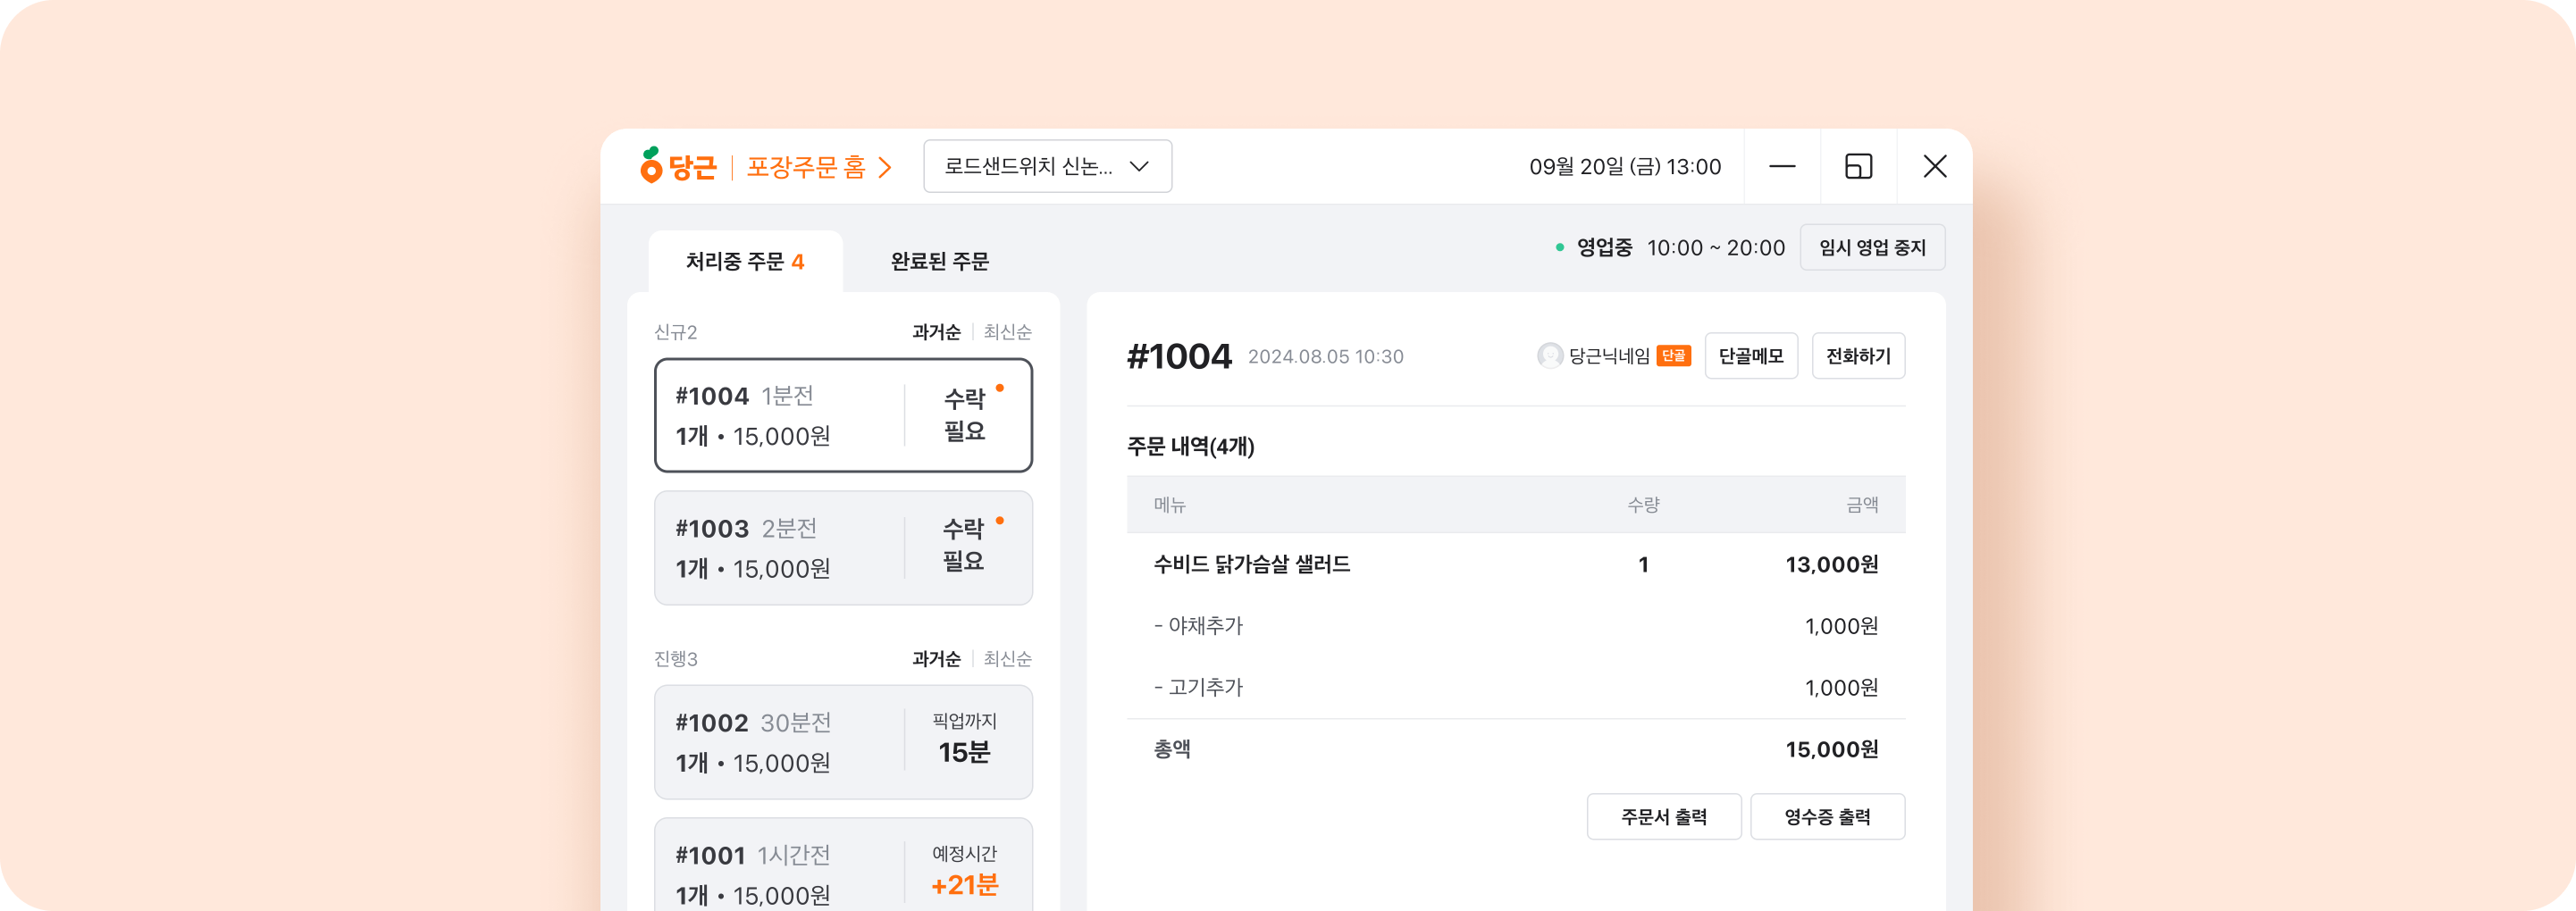This screenshot has width=2576, height=911.
Task: Switch sorting to 최신순 in 신규 section
Action: point(1009,331)
